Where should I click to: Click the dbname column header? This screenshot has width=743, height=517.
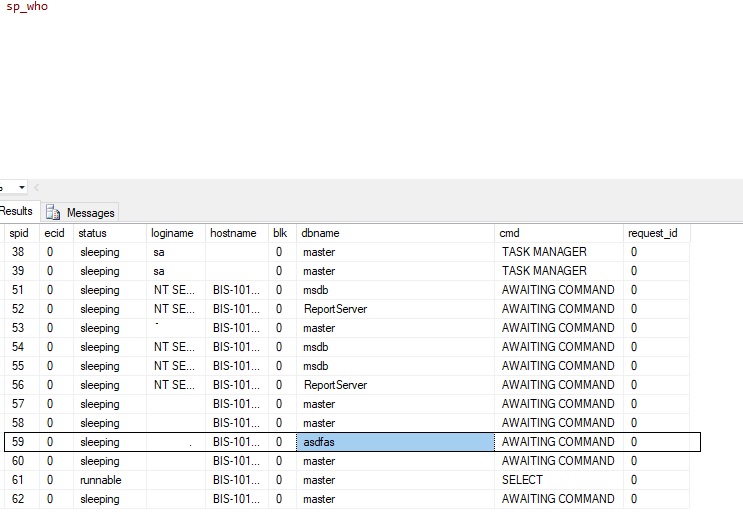pos(320,233)
